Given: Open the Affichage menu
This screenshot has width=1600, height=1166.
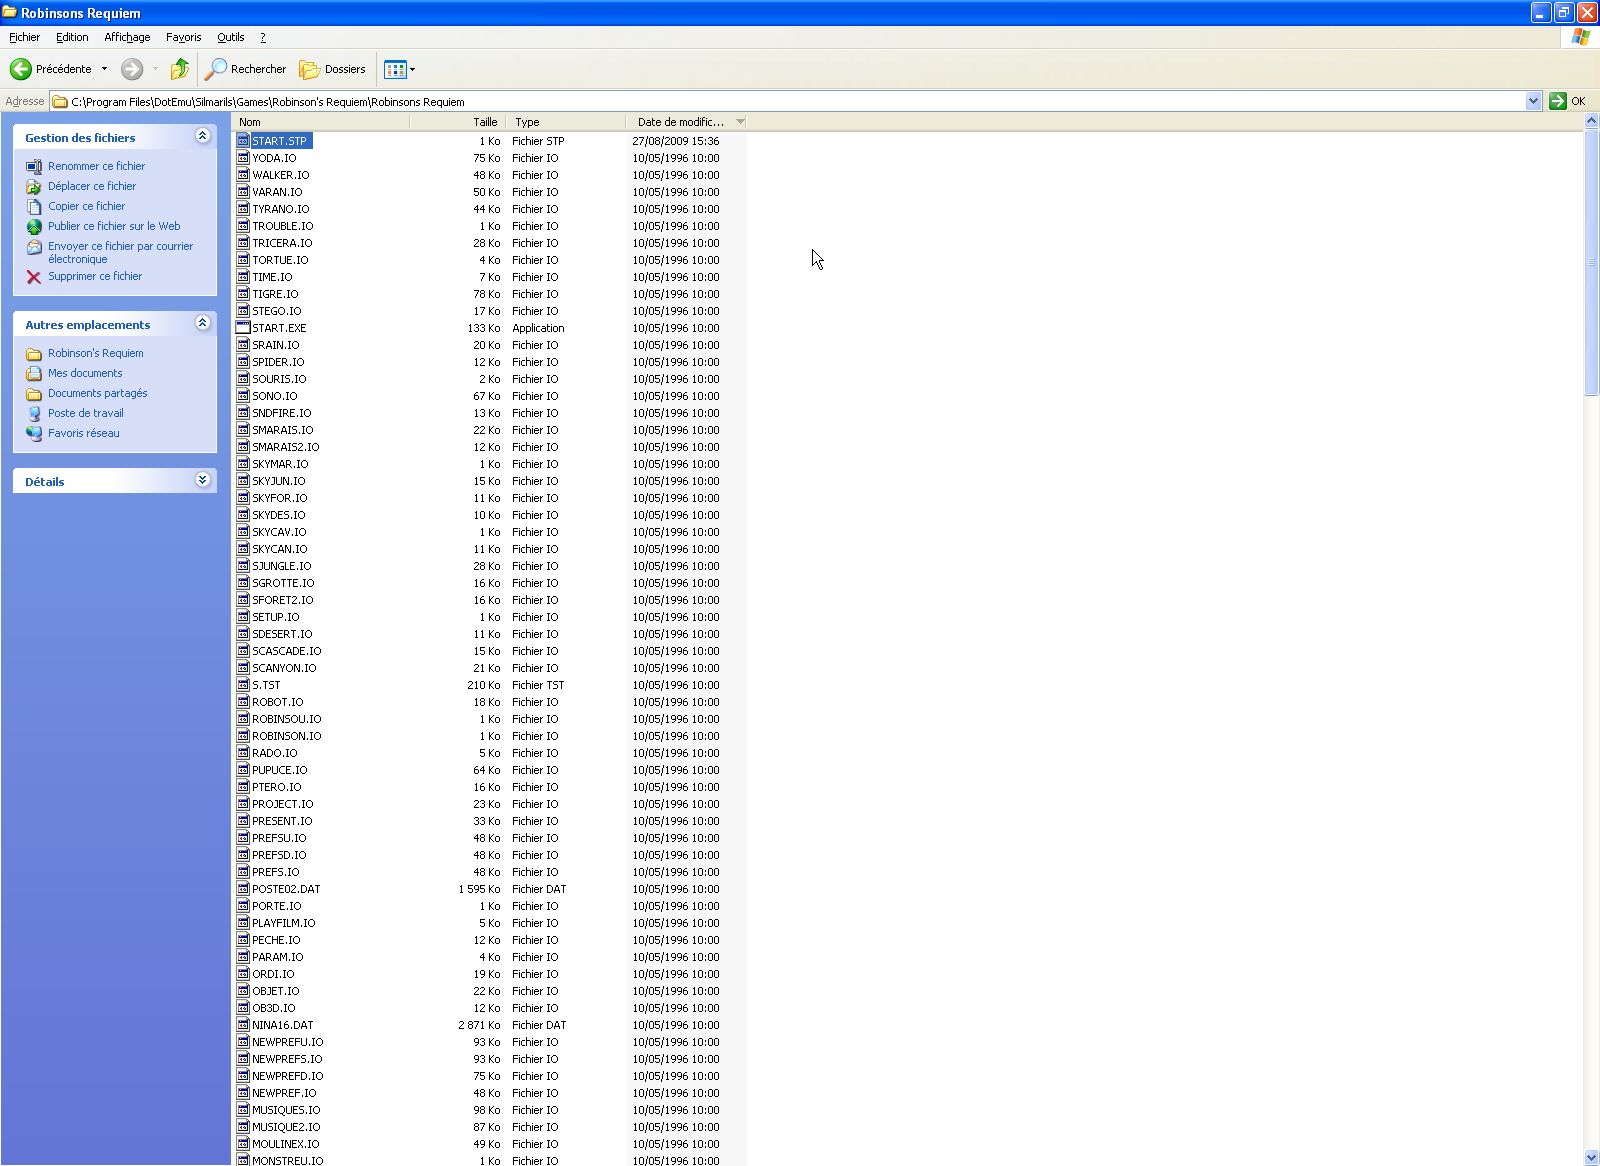Looking at the screenshot, I should (x=127, y=37).
